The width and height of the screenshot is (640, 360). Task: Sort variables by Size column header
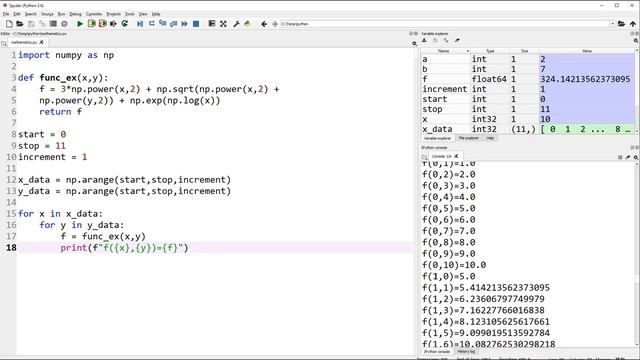pyautogui.click(x=524, y=51)
